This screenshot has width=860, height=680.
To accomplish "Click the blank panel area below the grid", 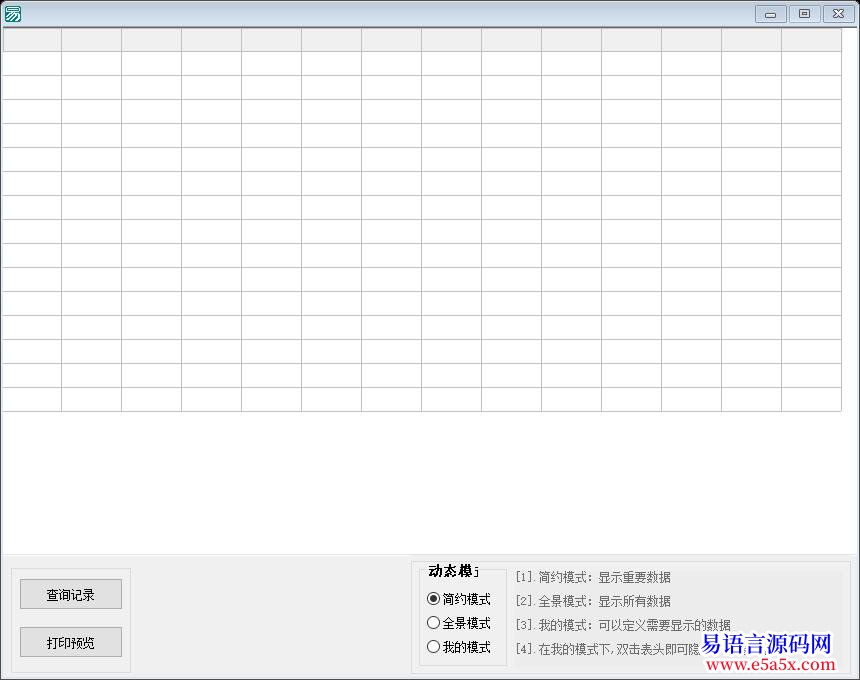I will click(x=400, y=480).
